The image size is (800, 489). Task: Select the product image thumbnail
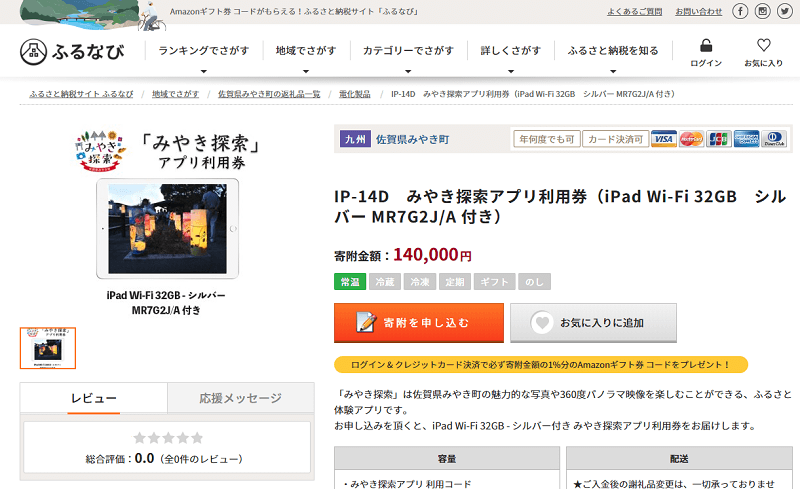48,348
